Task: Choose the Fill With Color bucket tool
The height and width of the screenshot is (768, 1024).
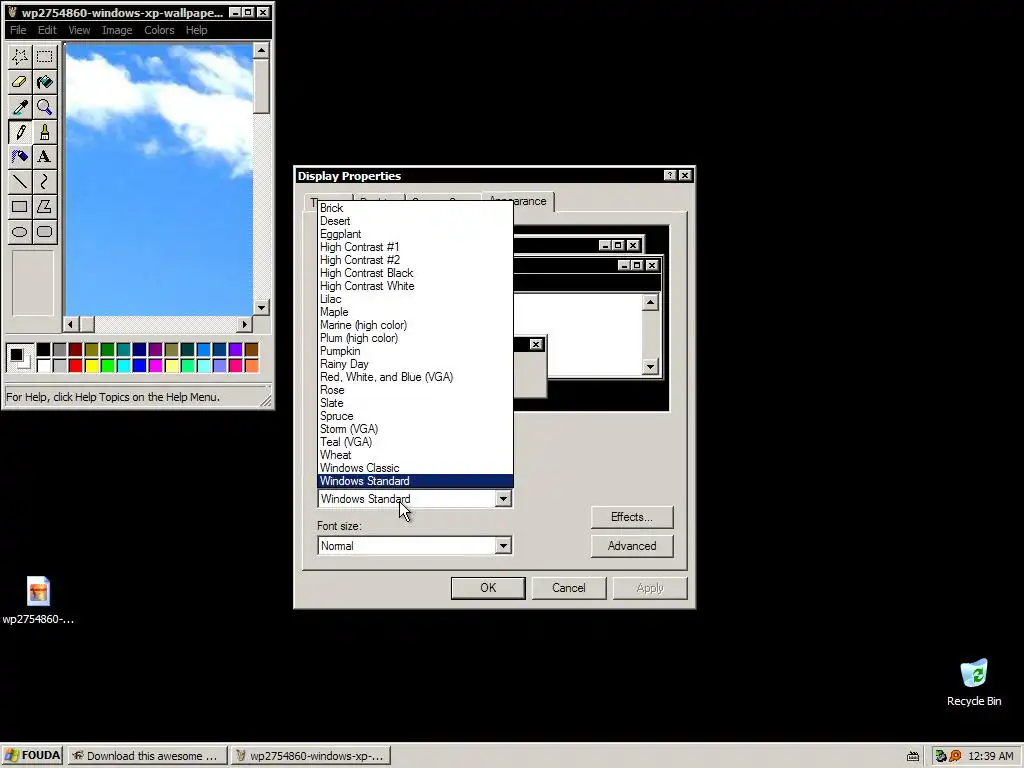Action: pyautogui.click(x=44, y=82)
